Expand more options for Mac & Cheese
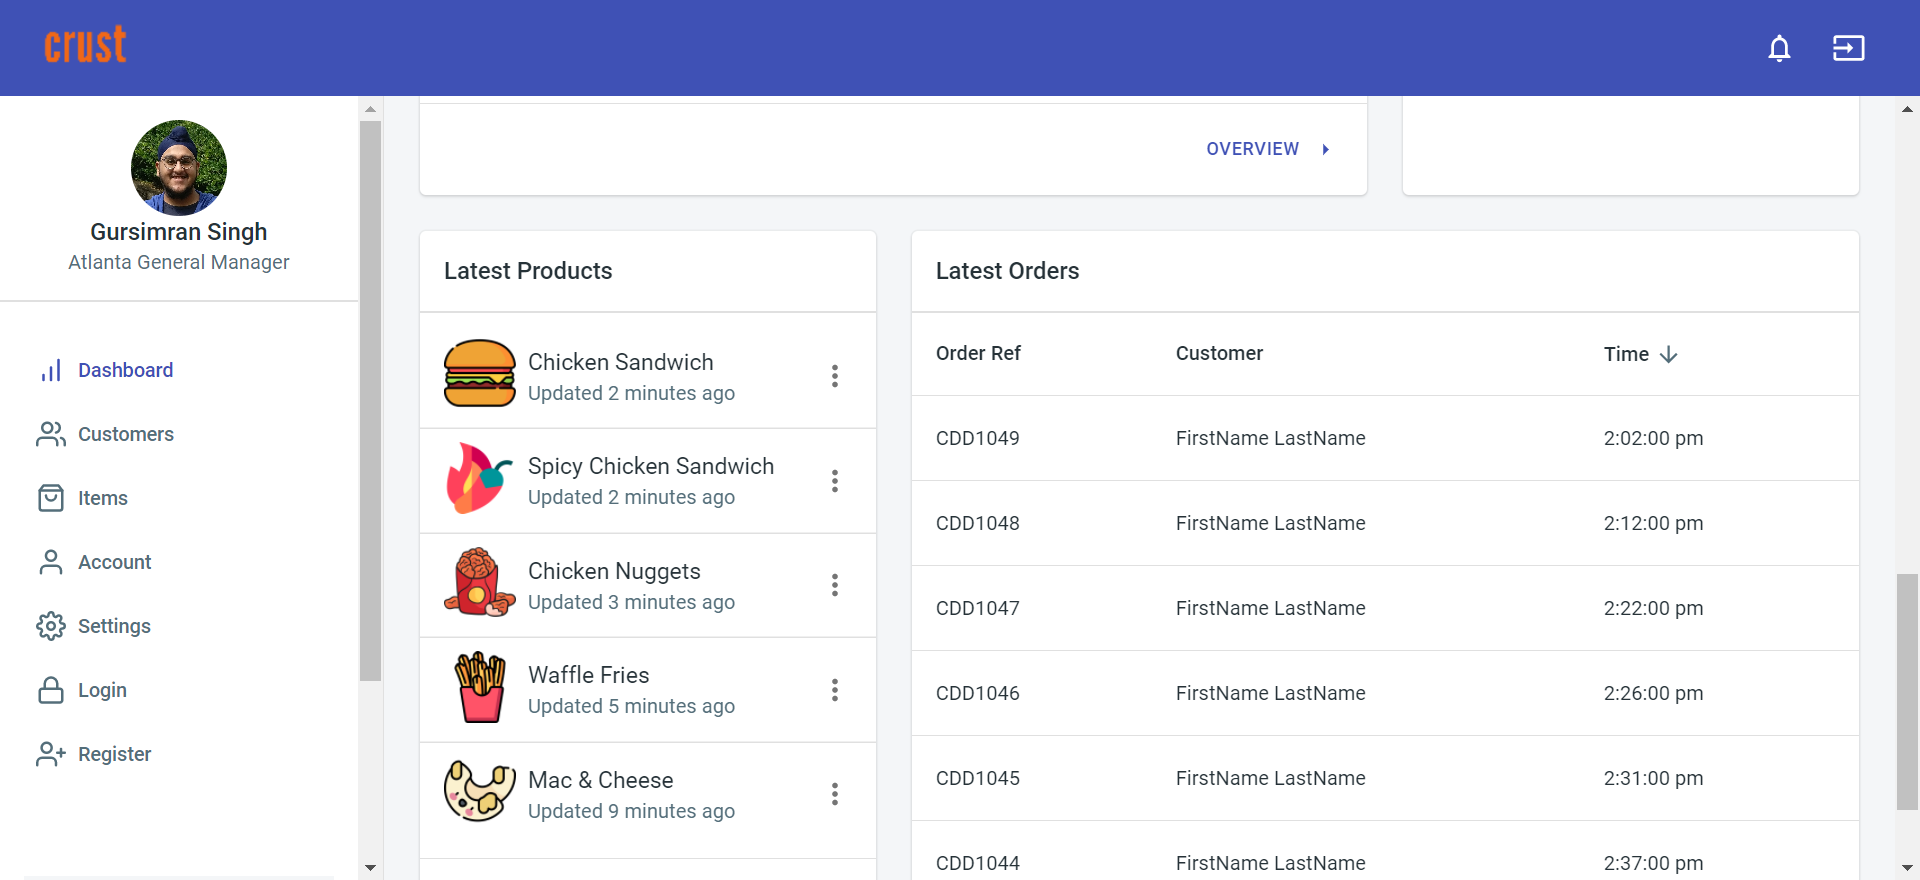Viewport: 1920px width, 880px height. pyautogui.click(x=835, y=794)
